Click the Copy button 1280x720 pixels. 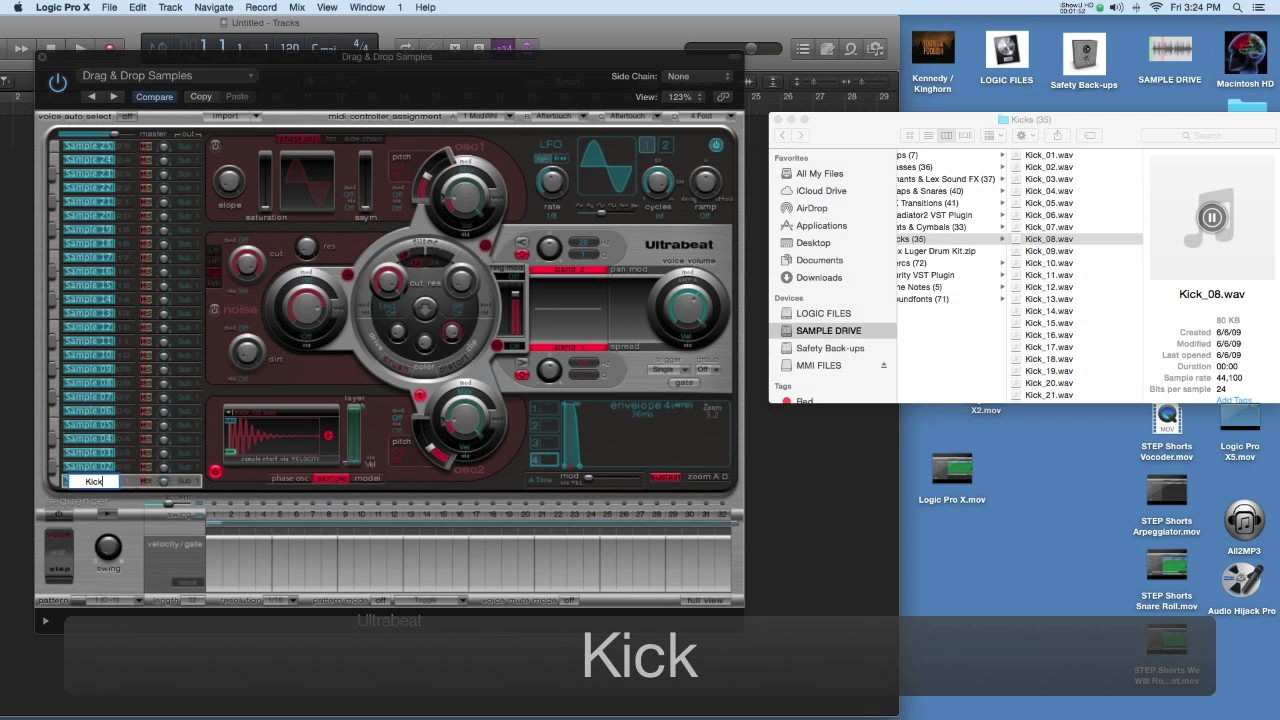(x=201, y=97)
